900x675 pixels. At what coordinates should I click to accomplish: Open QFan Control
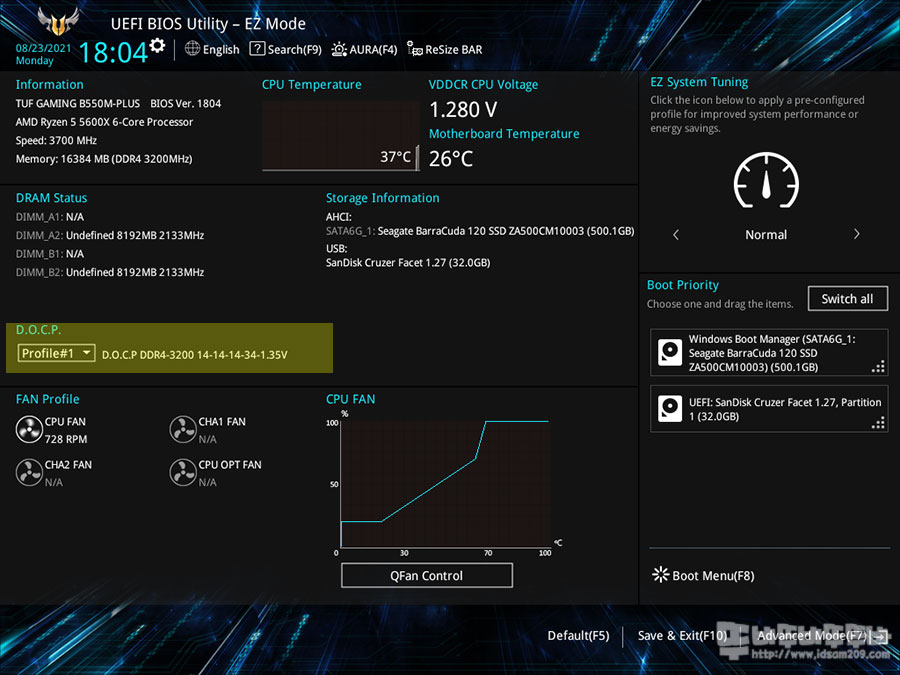[x=426, y=575]
